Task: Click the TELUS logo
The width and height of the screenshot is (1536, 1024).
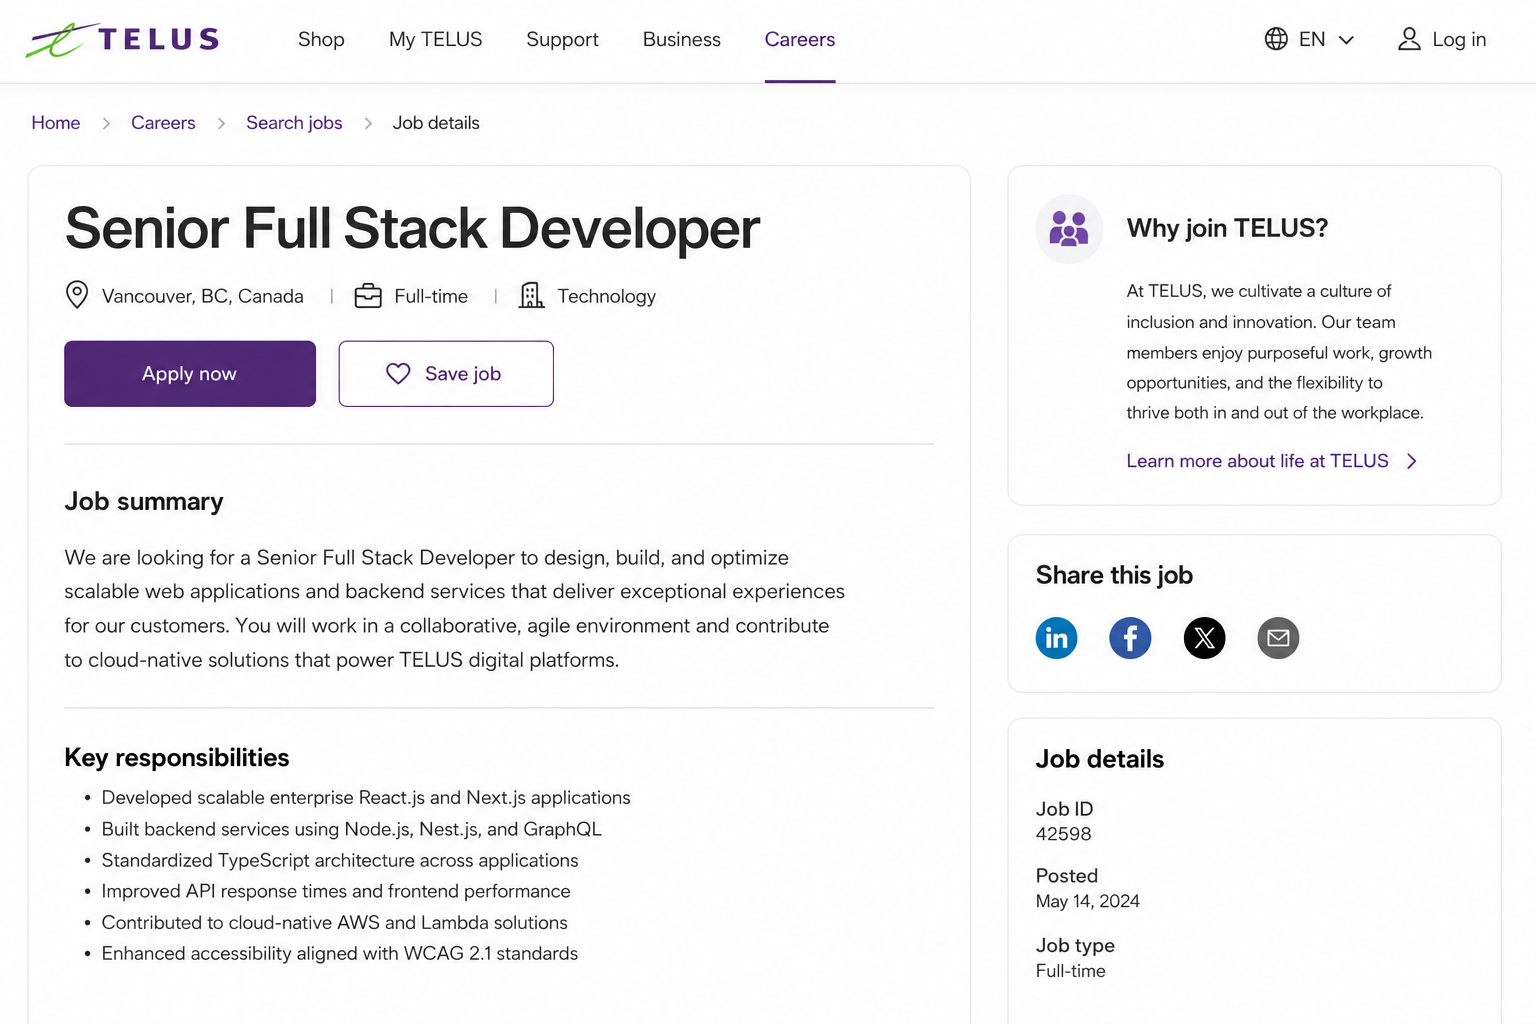Action: tap(122, 40)
